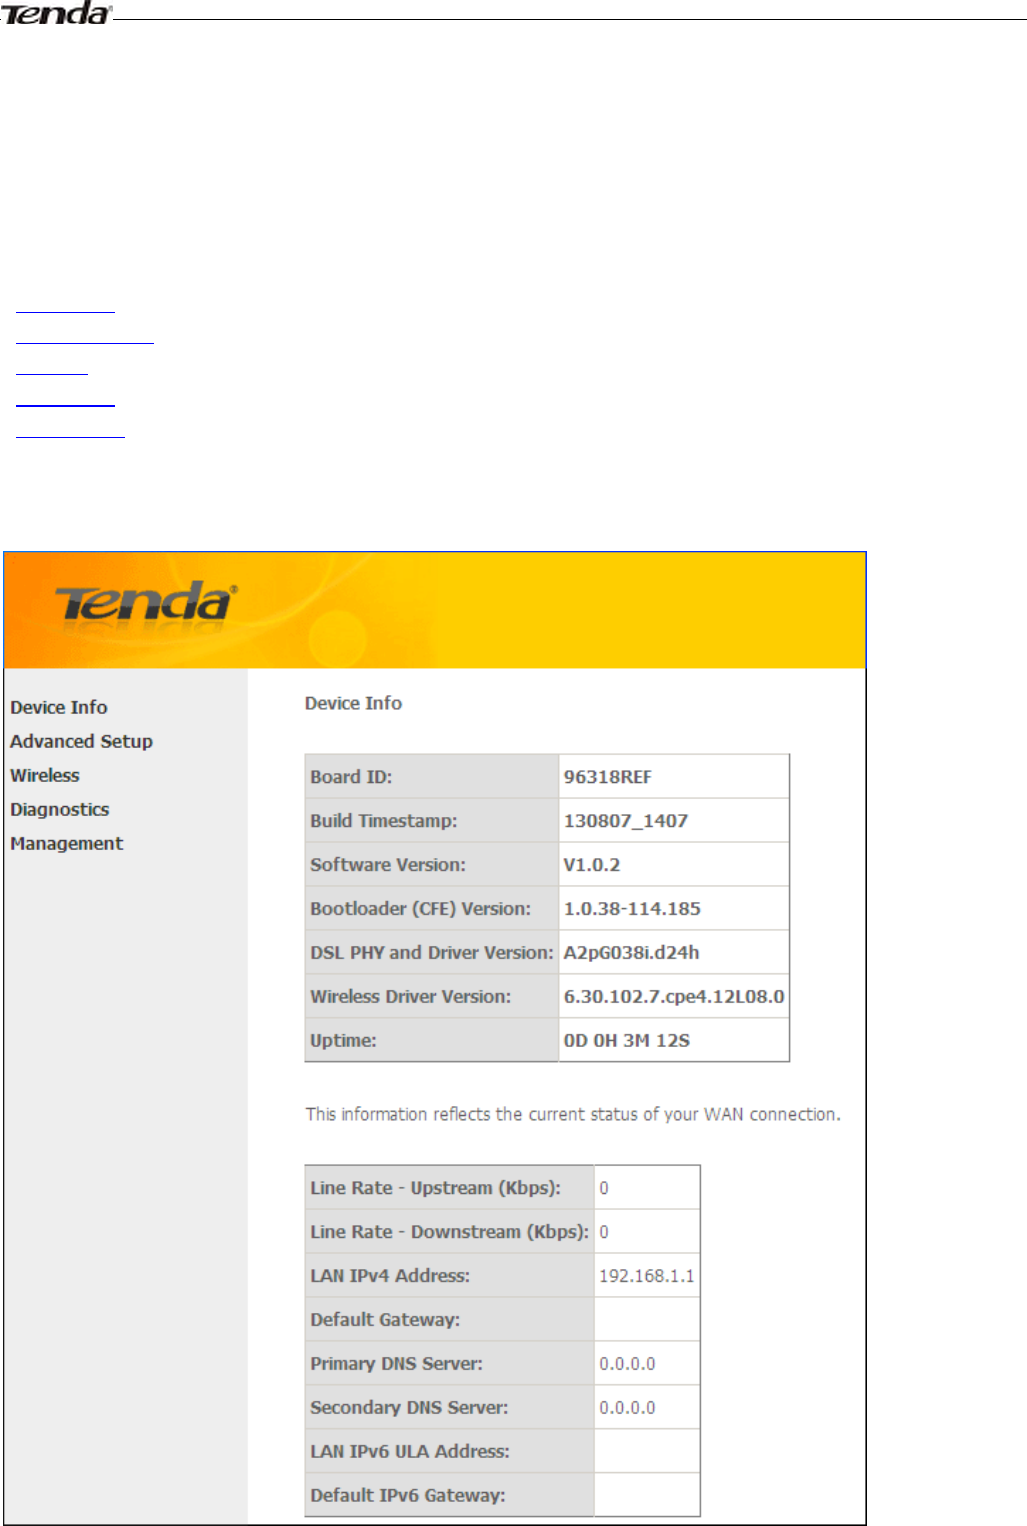The height and width of the screenshot is (1526, 1027).
Task: Click Line Rate - Upstream (Kbps) label
Action: [x=435, y=1188]
